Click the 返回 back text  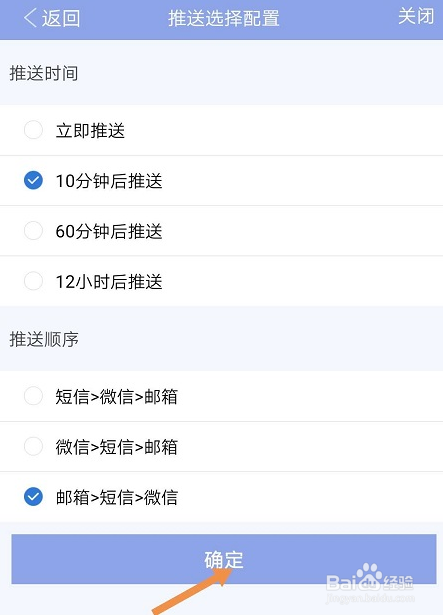tap(61, 18)
